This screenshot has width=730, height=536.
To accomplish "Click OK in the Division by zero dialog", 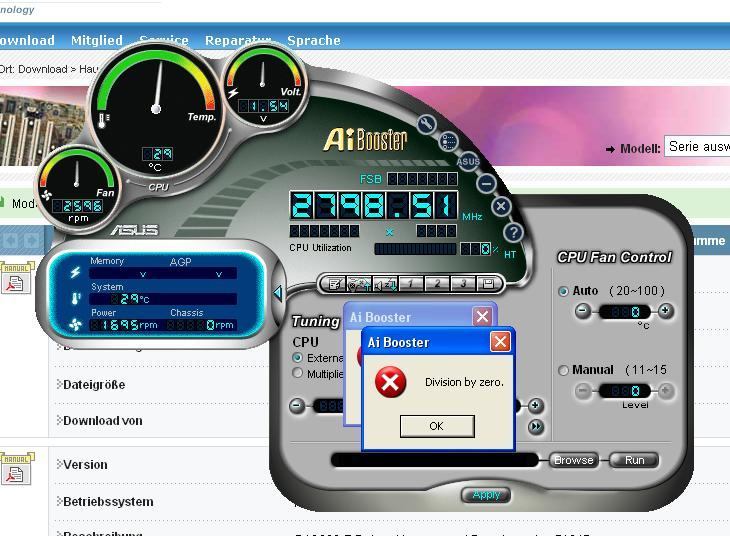I will 437,426.
